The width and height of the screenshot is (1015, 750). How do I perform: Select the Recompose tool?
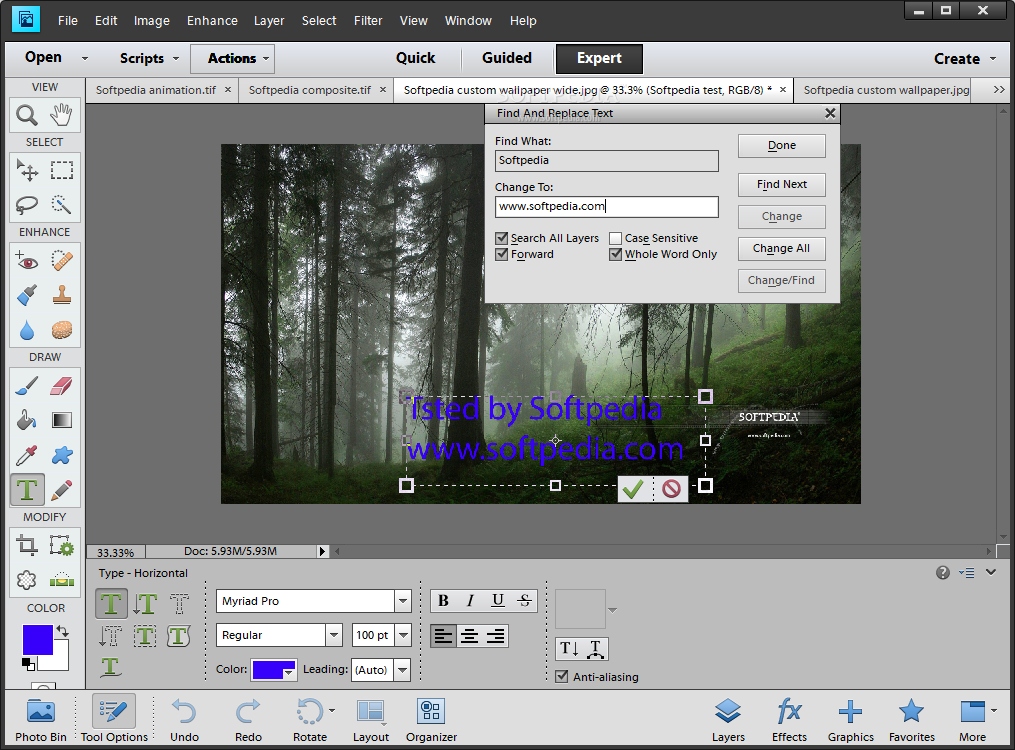pyautogui.click(x=61, y=546)
